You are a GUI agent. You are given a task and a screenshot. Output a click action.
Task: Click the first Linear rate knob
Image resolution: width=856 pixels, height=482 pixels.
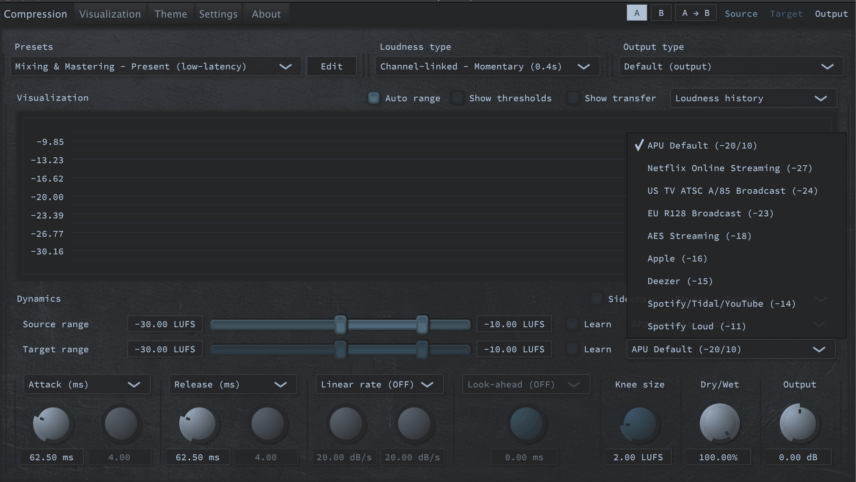346,424
